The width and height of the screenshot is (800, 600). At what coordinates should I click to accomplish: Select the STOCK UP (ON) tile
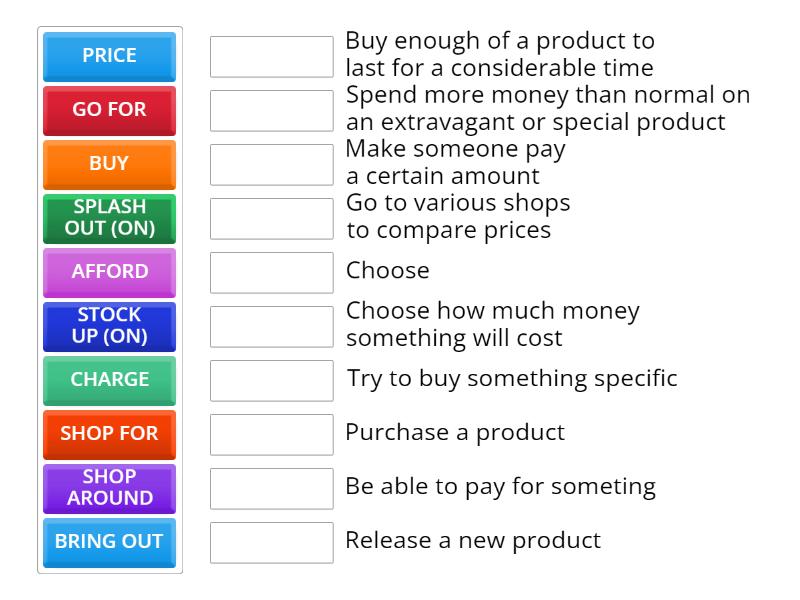tap(108, 327)
